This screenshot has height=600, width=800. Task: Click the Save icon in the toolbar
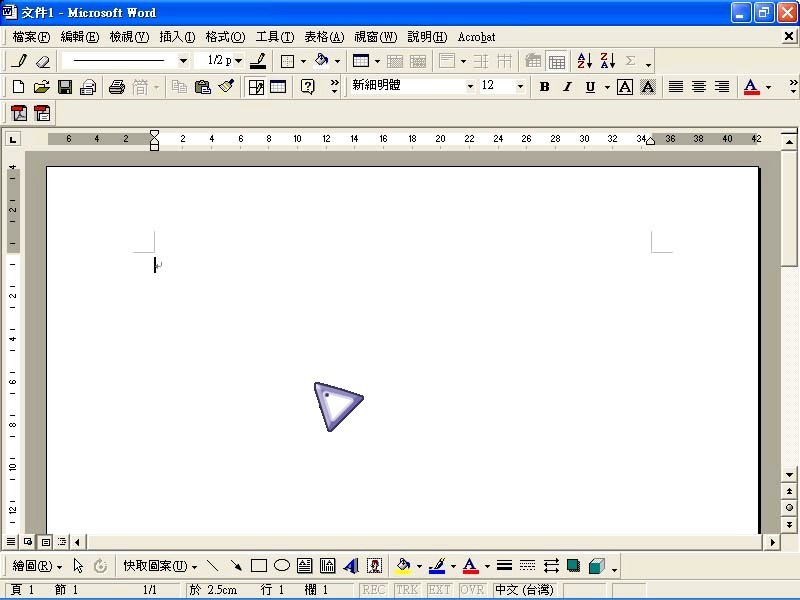64,87
